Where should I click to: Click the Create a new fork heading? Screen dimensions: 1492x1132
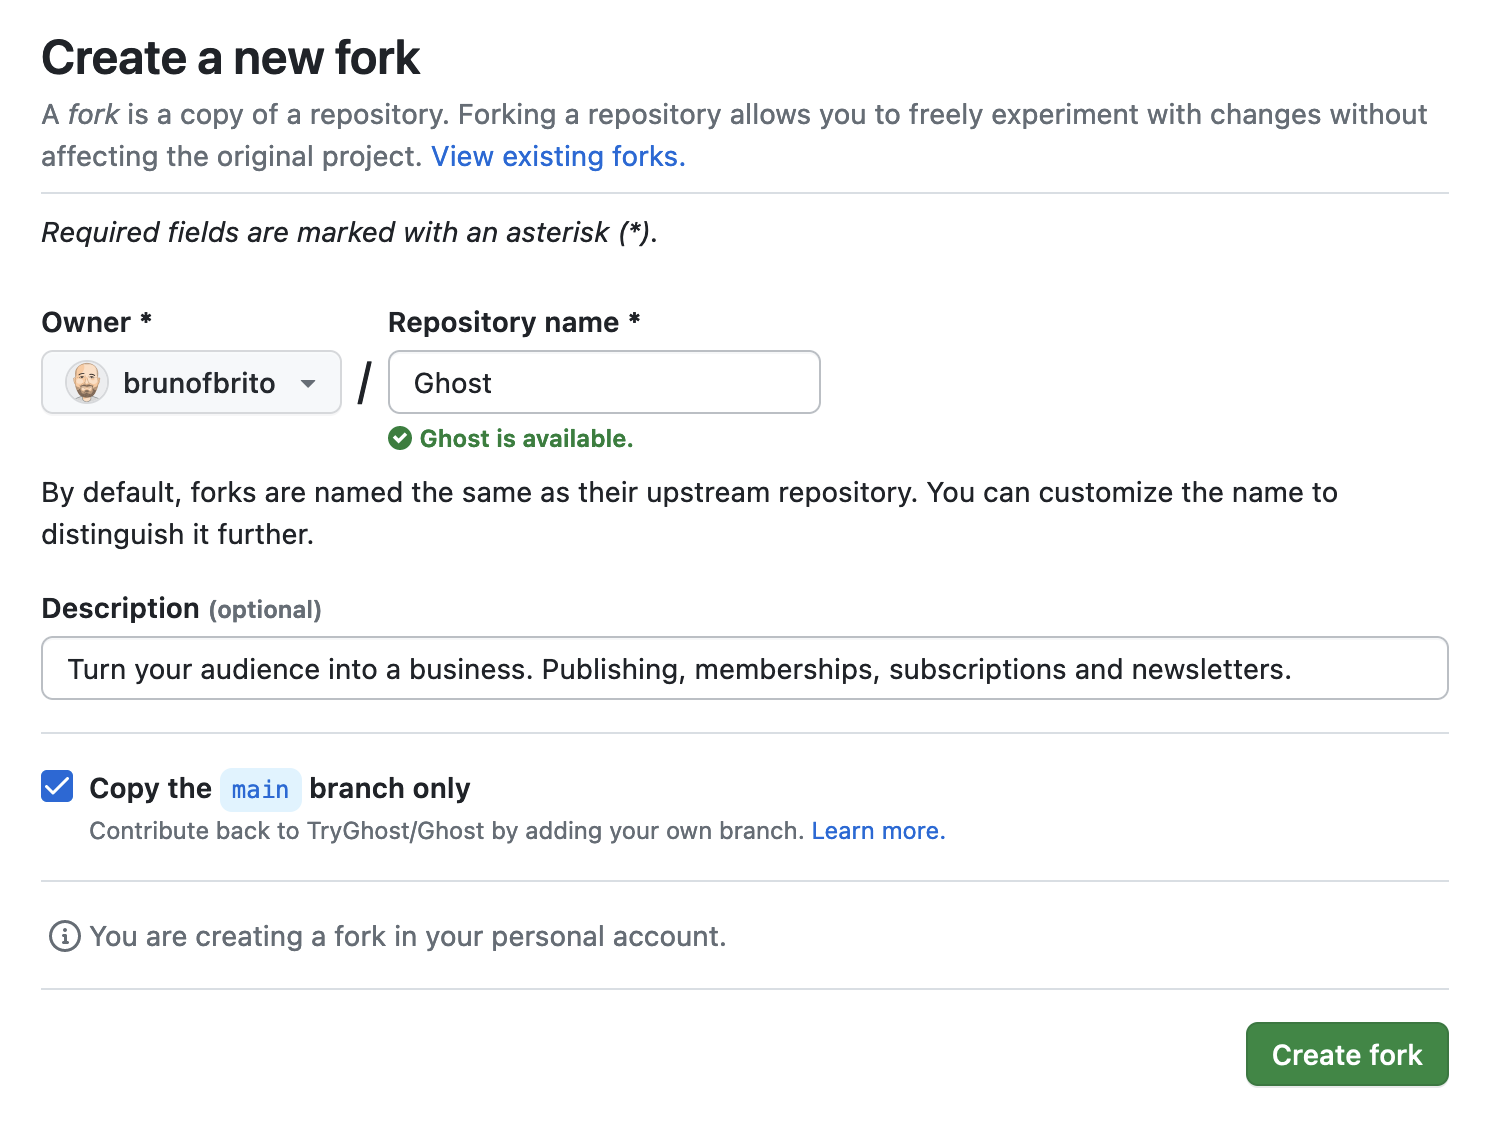click(230, 57)
